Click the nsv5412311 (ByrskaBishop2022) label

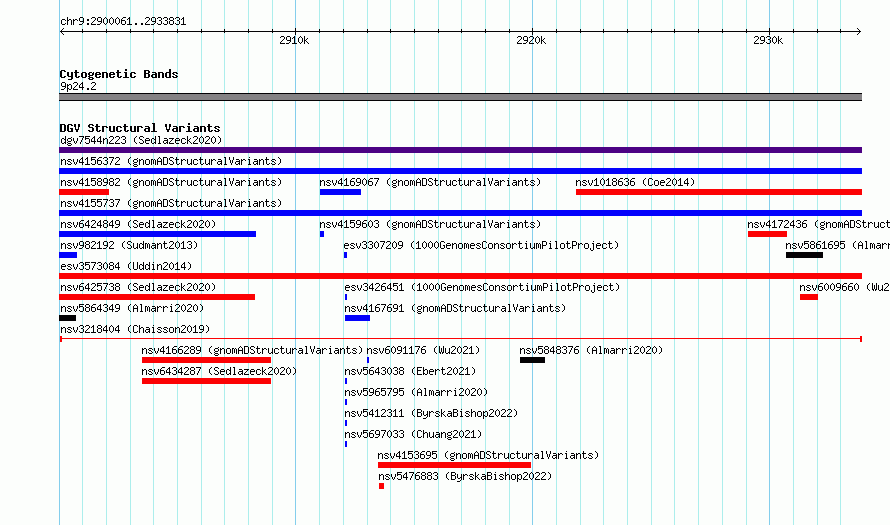pyautogui.click(x=431, y=413)
